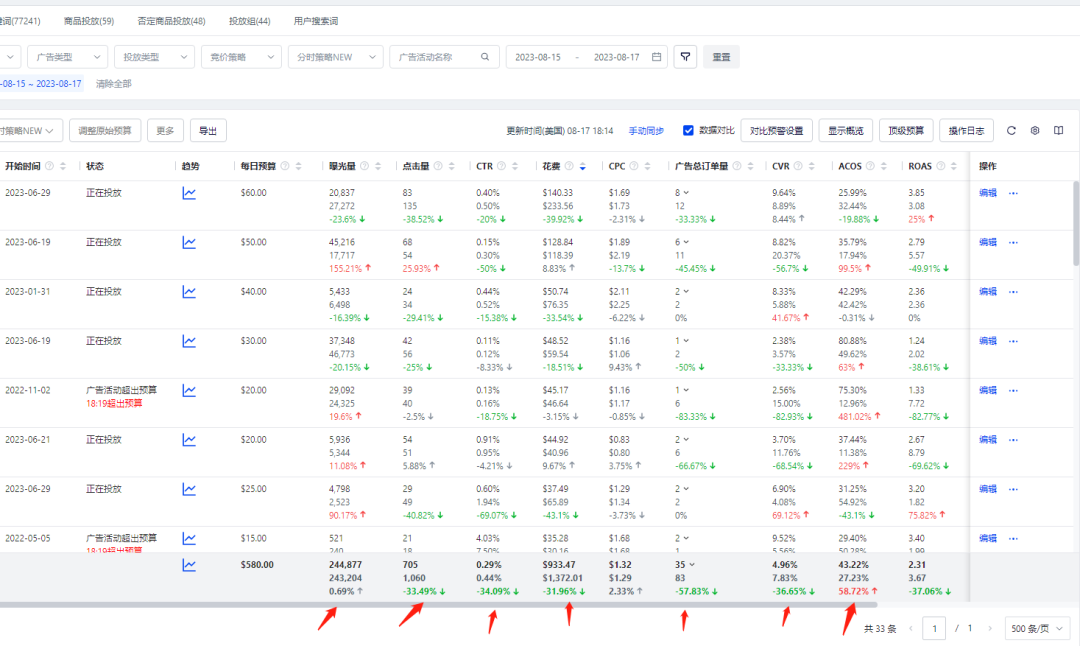The image size is (1080, 646).
Task: Click the search magnifier in 广告活动名称 field
Action: pos(485,57)
